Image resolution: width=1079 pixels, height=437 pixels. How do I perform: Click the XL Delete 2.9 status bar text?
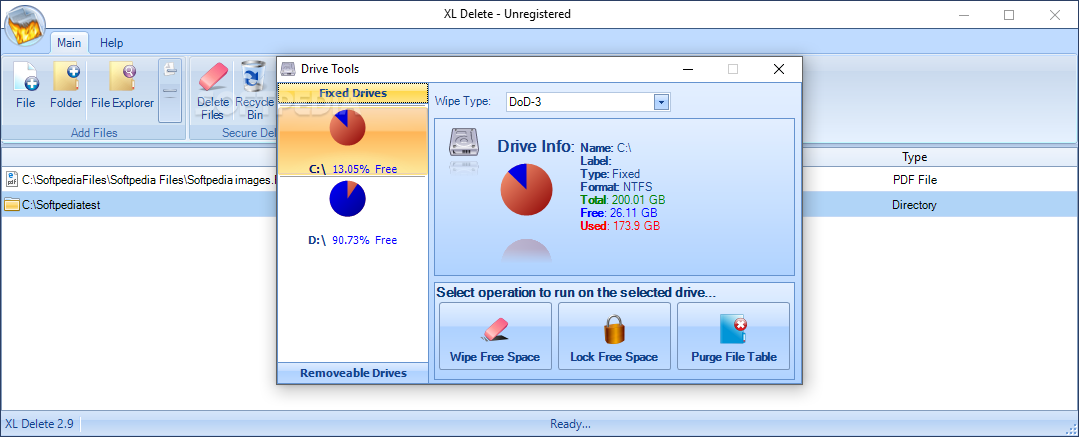pyautogui.click(x=39, y=424)
